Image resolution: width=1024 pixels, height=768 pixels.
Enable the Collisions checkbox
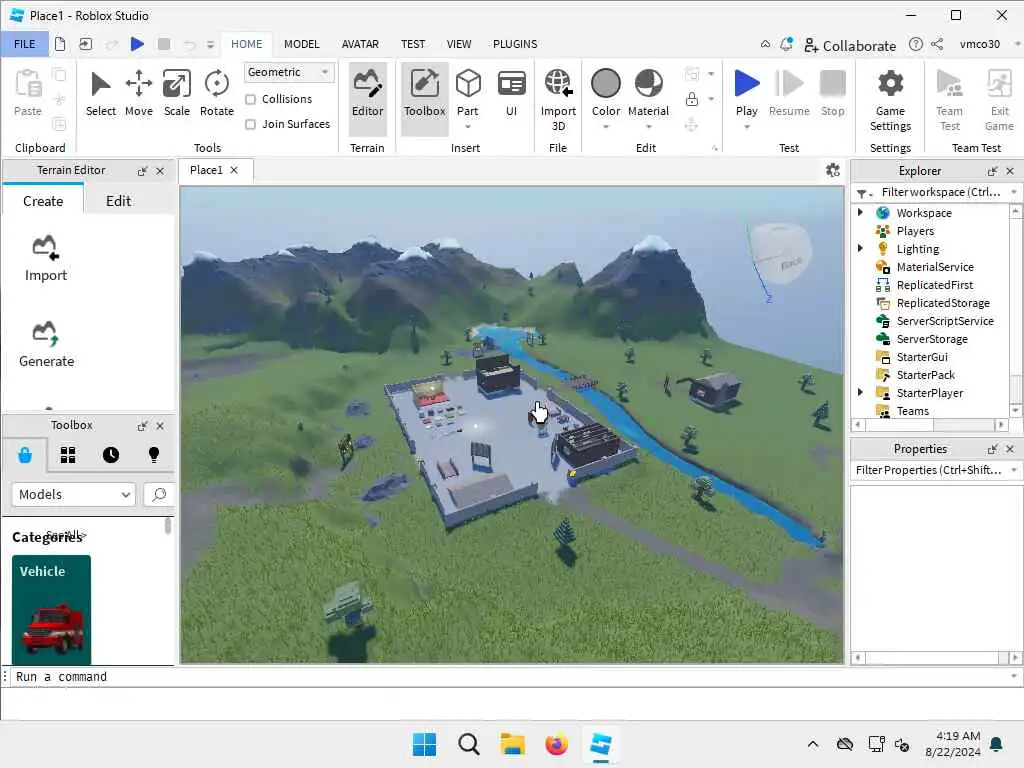[250, 99]
